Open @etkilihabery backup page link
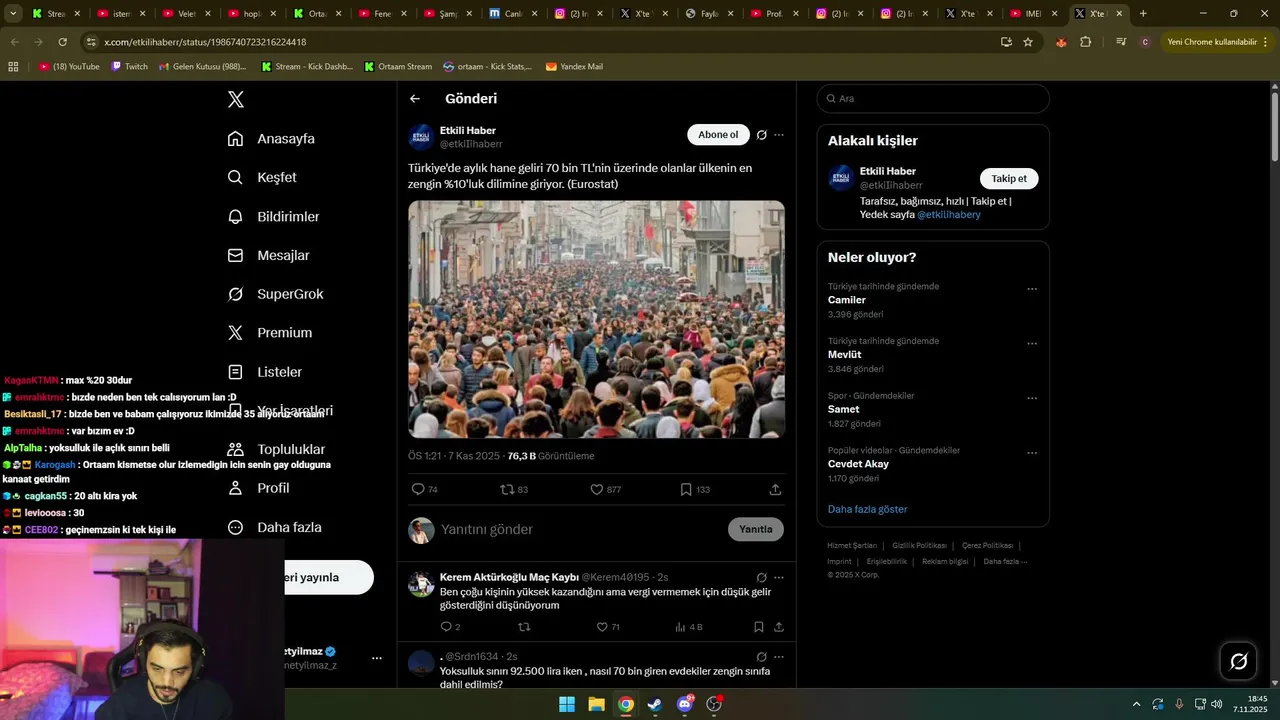The image size is (1280, 720). [949, 214]
